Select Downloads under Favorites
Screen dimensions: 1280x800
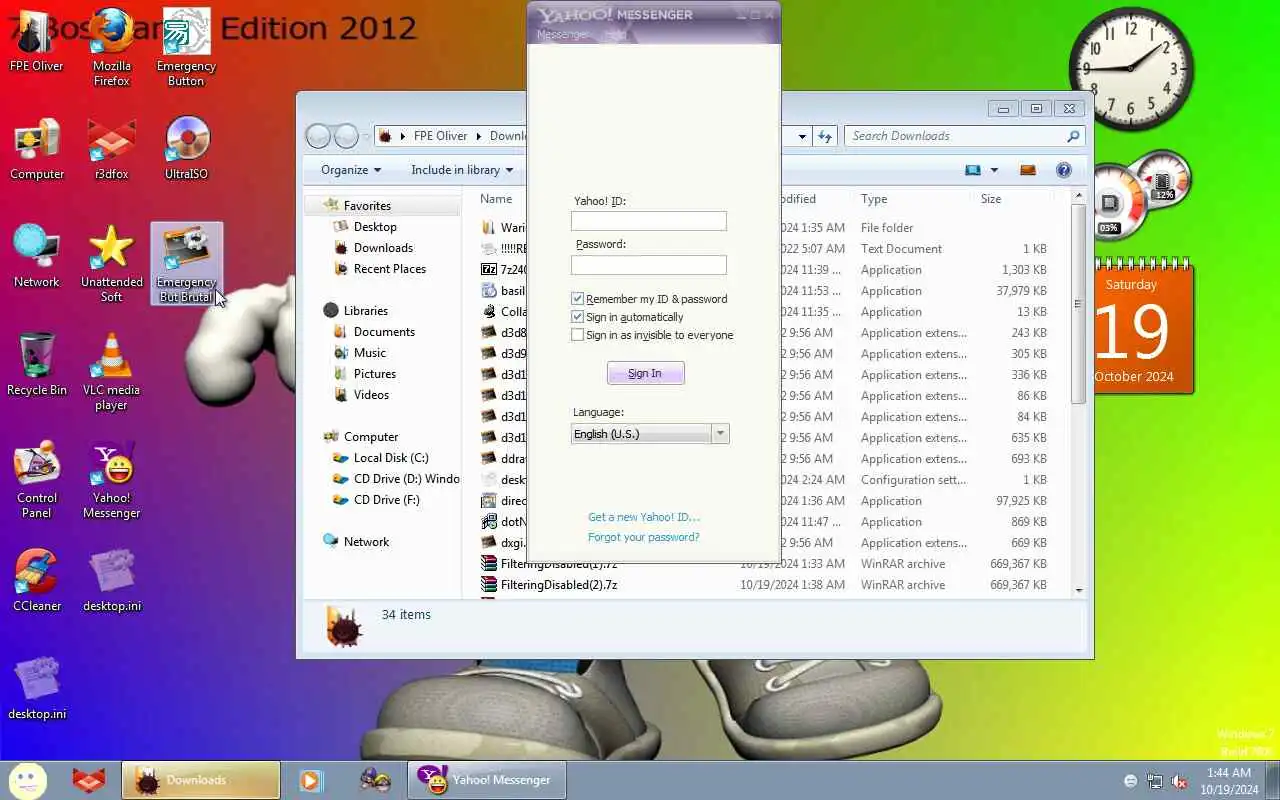click(x=383, y=248)
